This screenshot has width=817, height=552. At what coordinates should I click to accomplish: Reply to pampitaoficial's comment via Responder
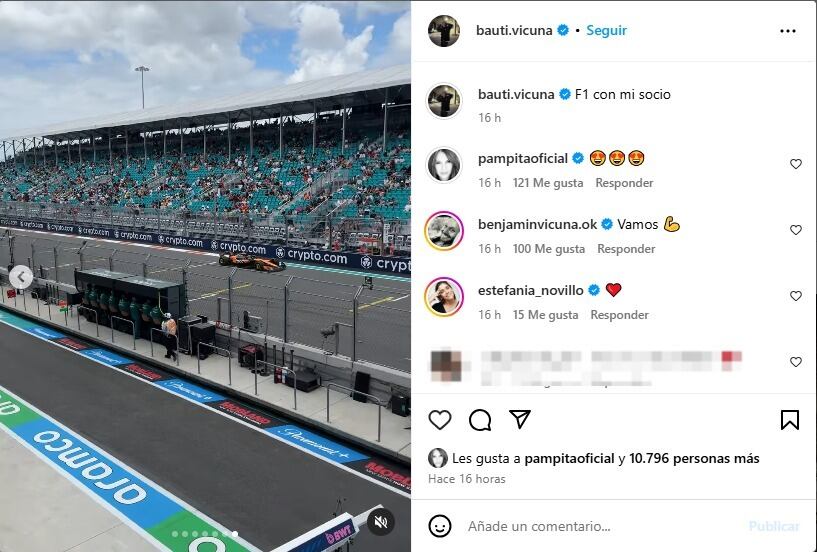[x=624, y=183]
